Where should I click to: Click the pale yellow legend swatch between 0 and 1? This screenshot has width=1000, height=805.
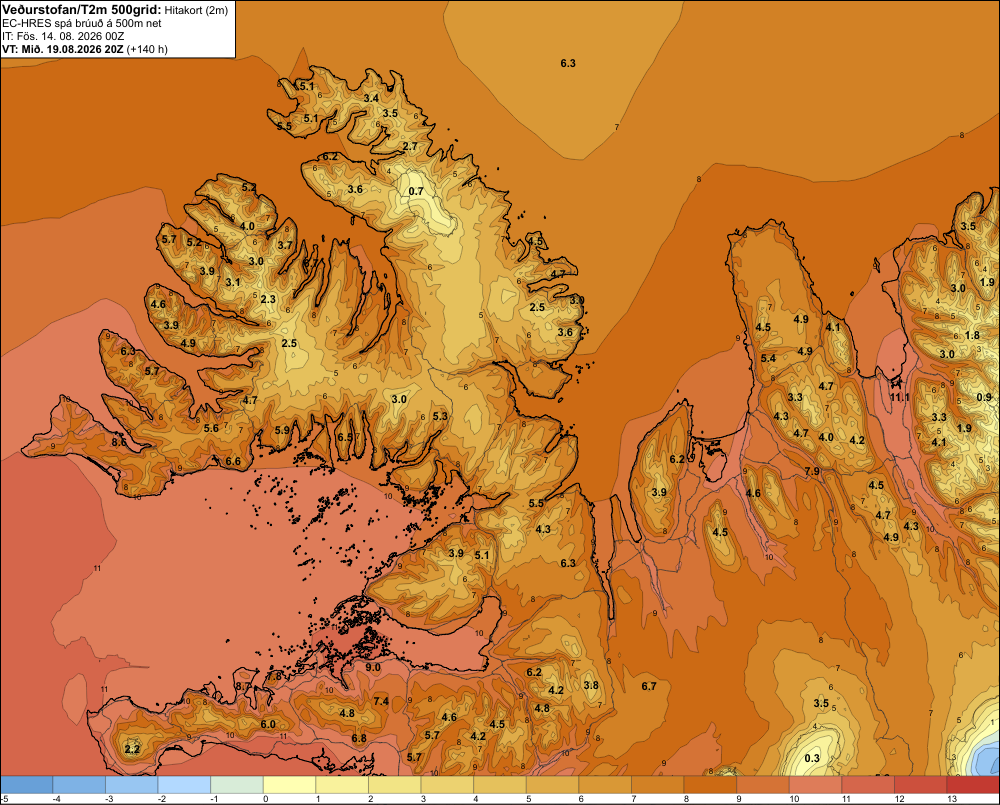[290, 785]
